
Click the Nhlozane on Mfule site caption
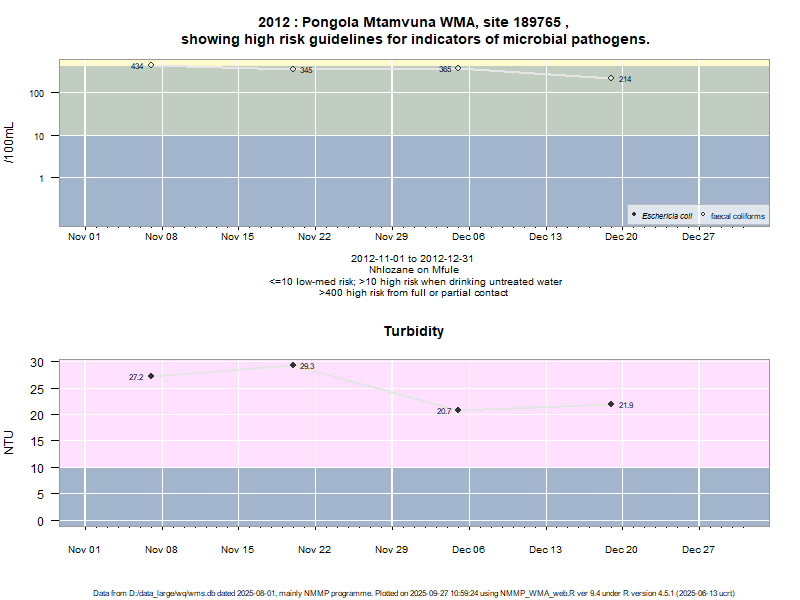[414, 270]
